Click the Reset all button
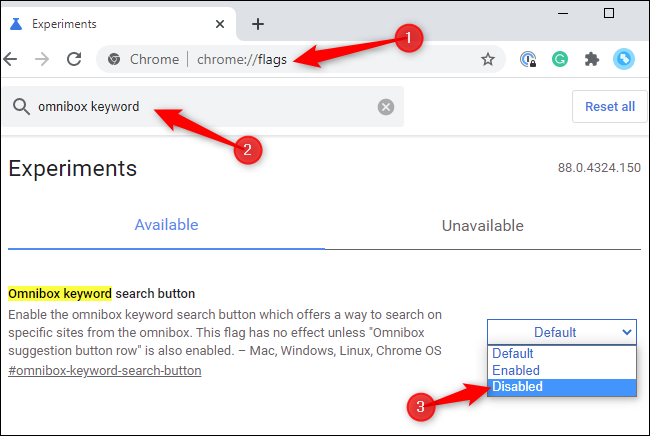 (609, 107)
